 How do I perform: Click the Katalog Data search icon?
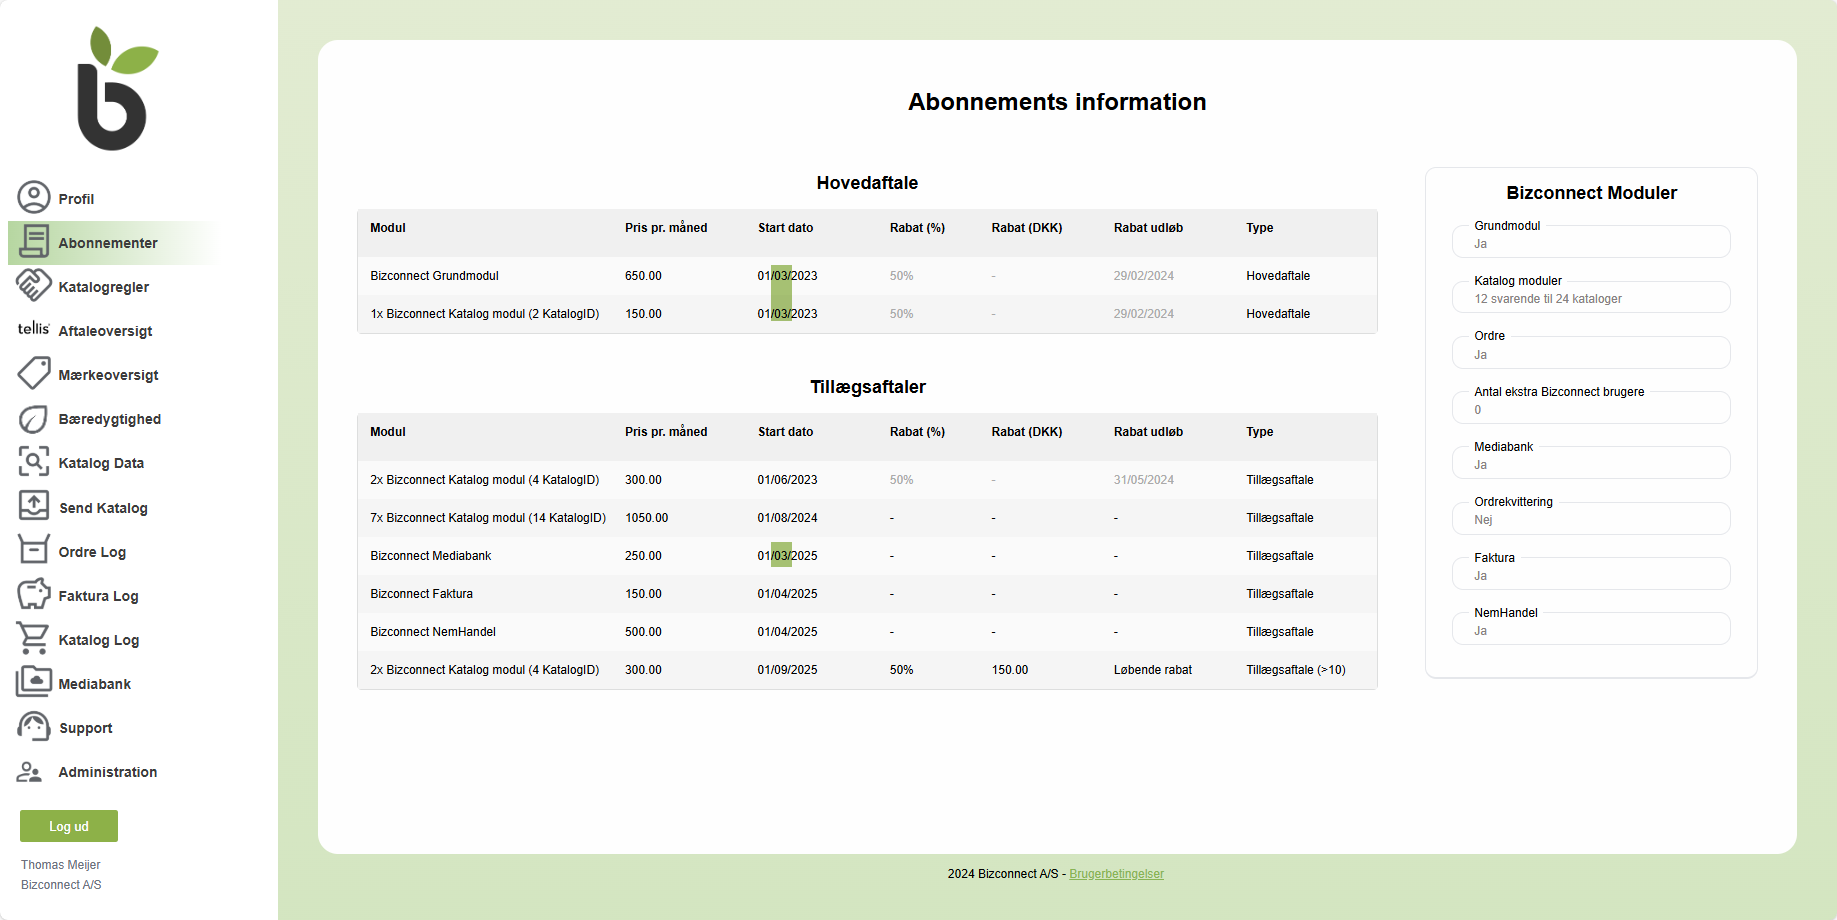point(34,462)
